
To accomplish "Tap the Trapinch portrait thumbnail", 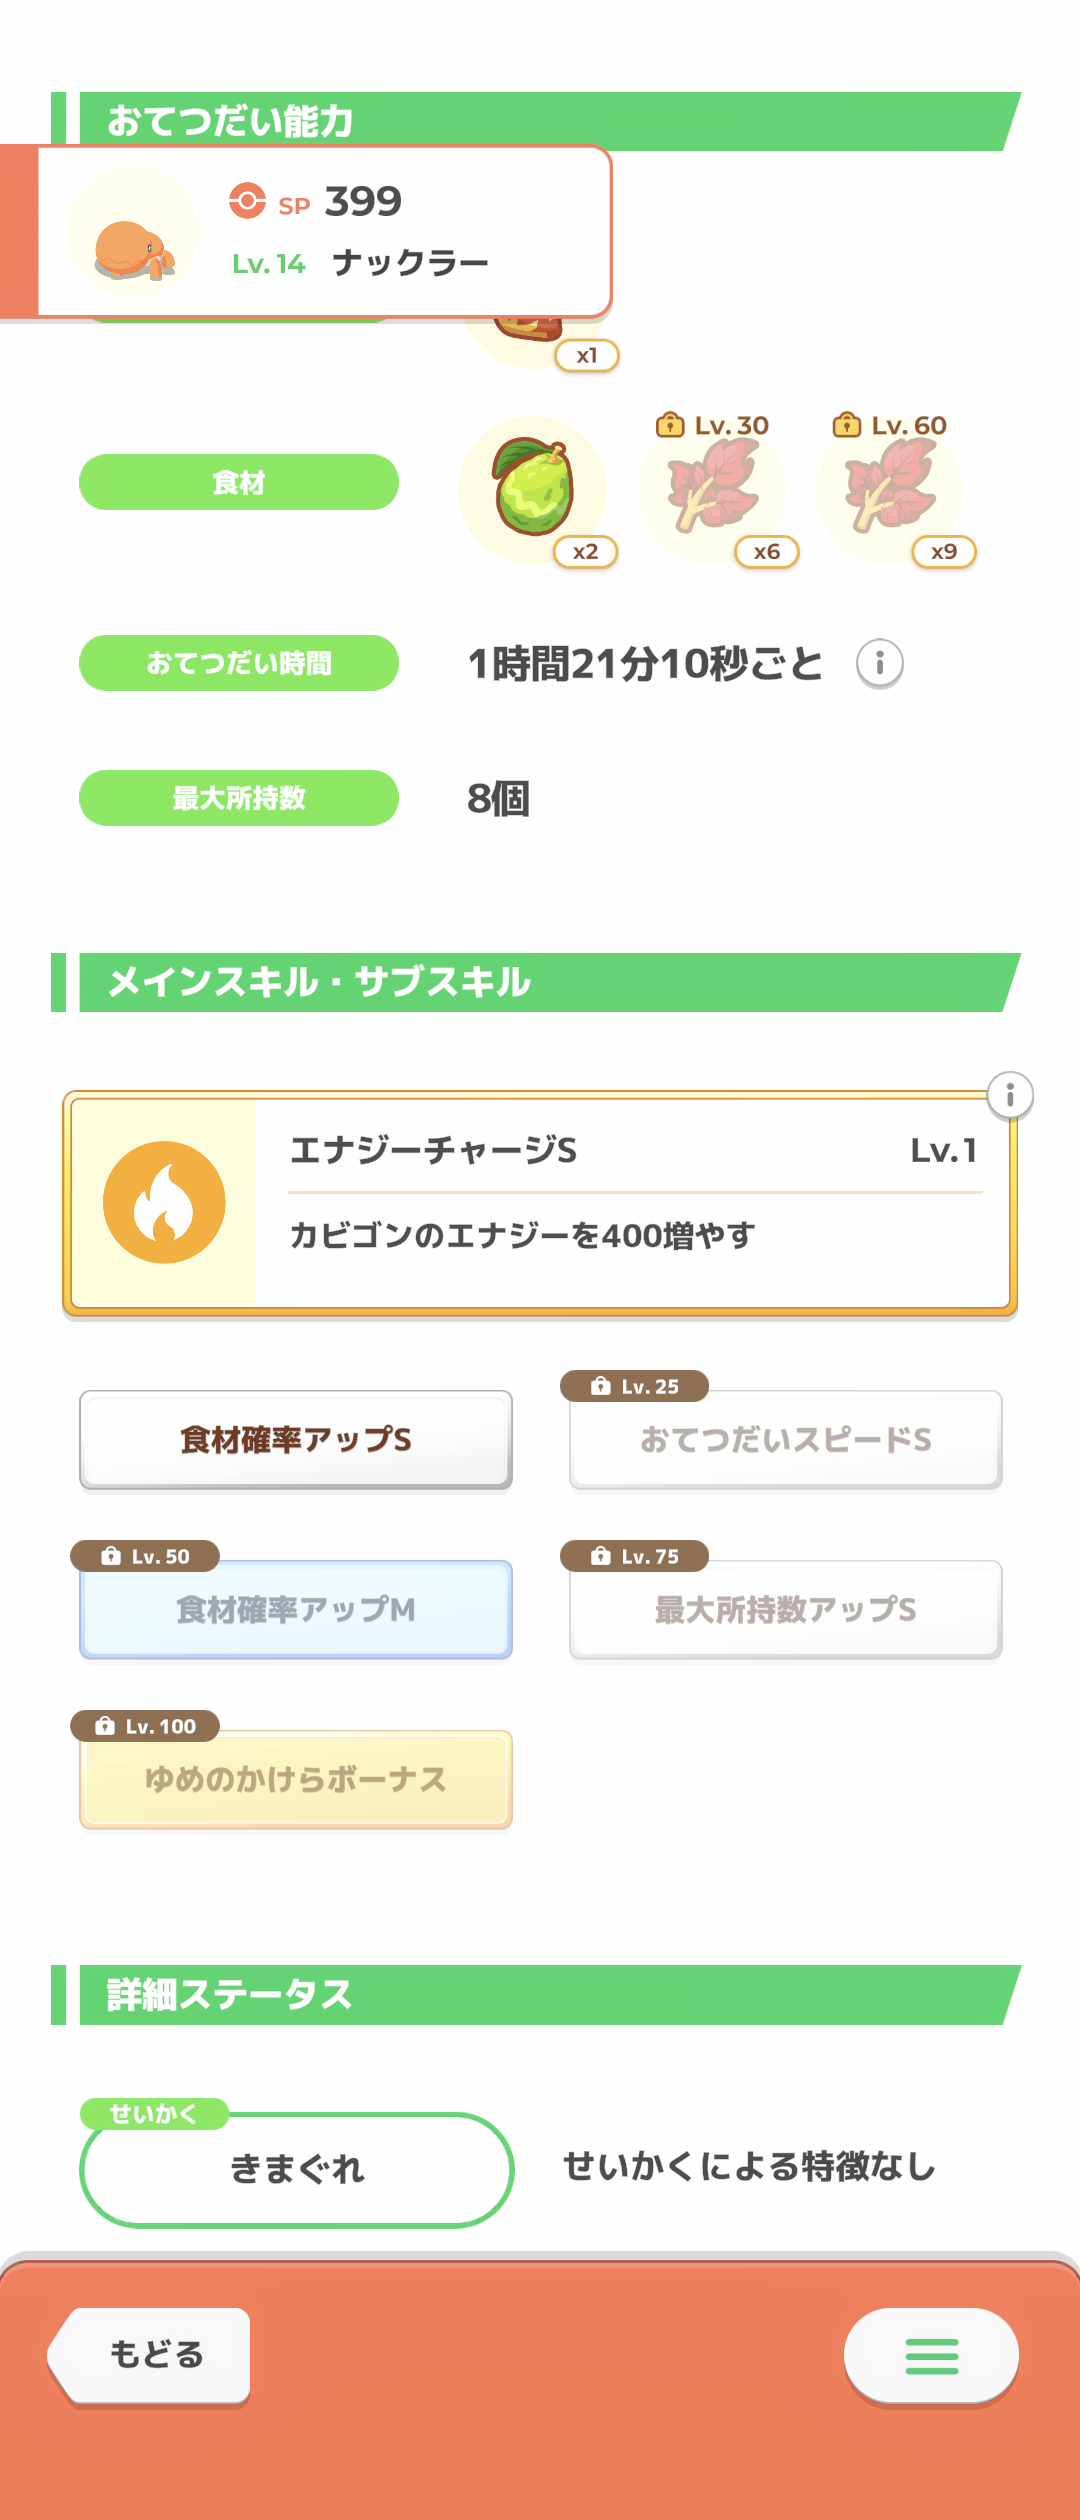I will pyautogui.click(x=134, y=233).
